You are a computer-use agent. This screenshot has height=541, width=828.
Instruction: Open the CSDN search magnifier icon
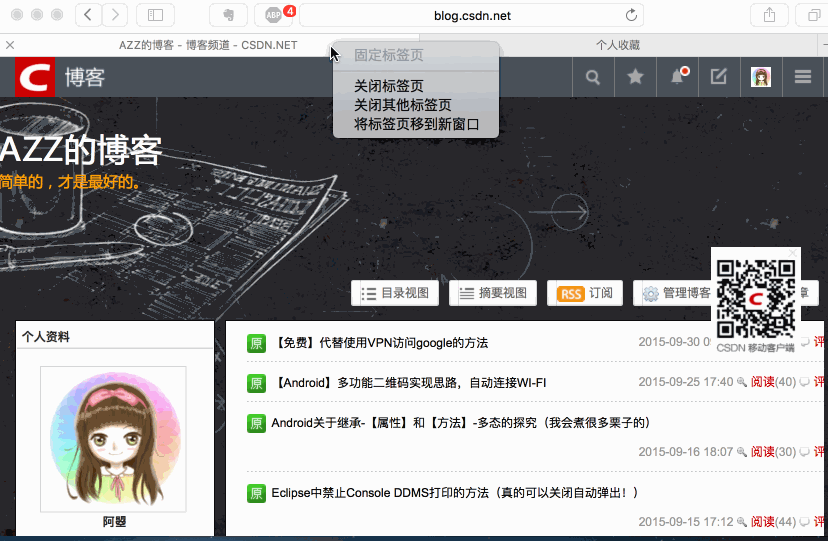coord(593,77)
